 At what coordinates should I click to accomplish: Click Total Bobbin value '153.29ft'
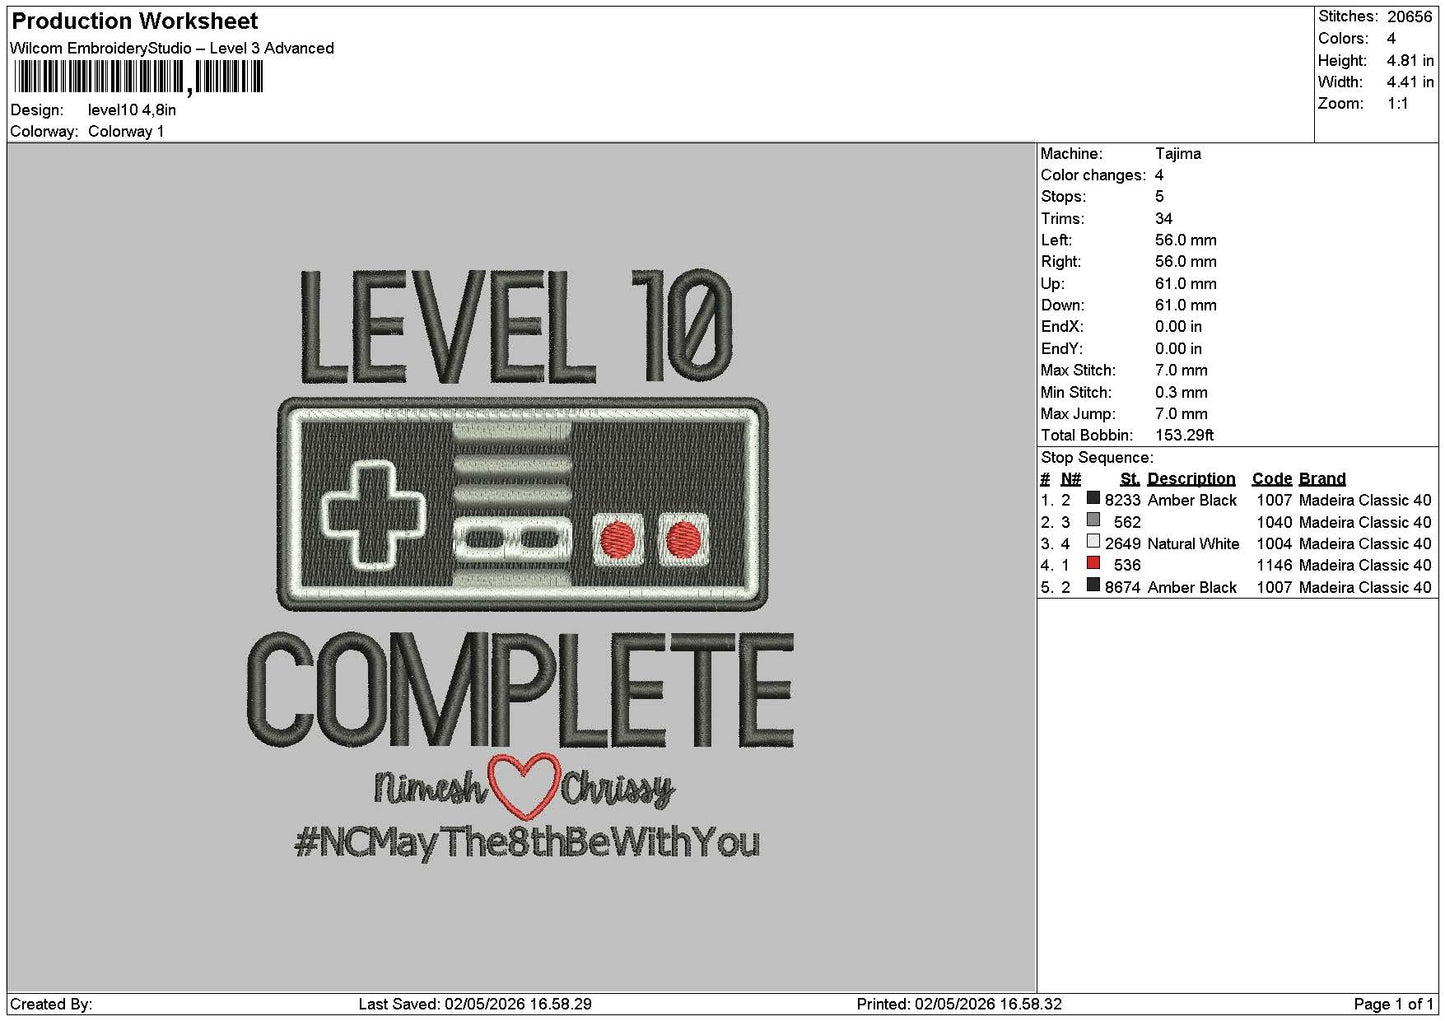click(1184, 435)
